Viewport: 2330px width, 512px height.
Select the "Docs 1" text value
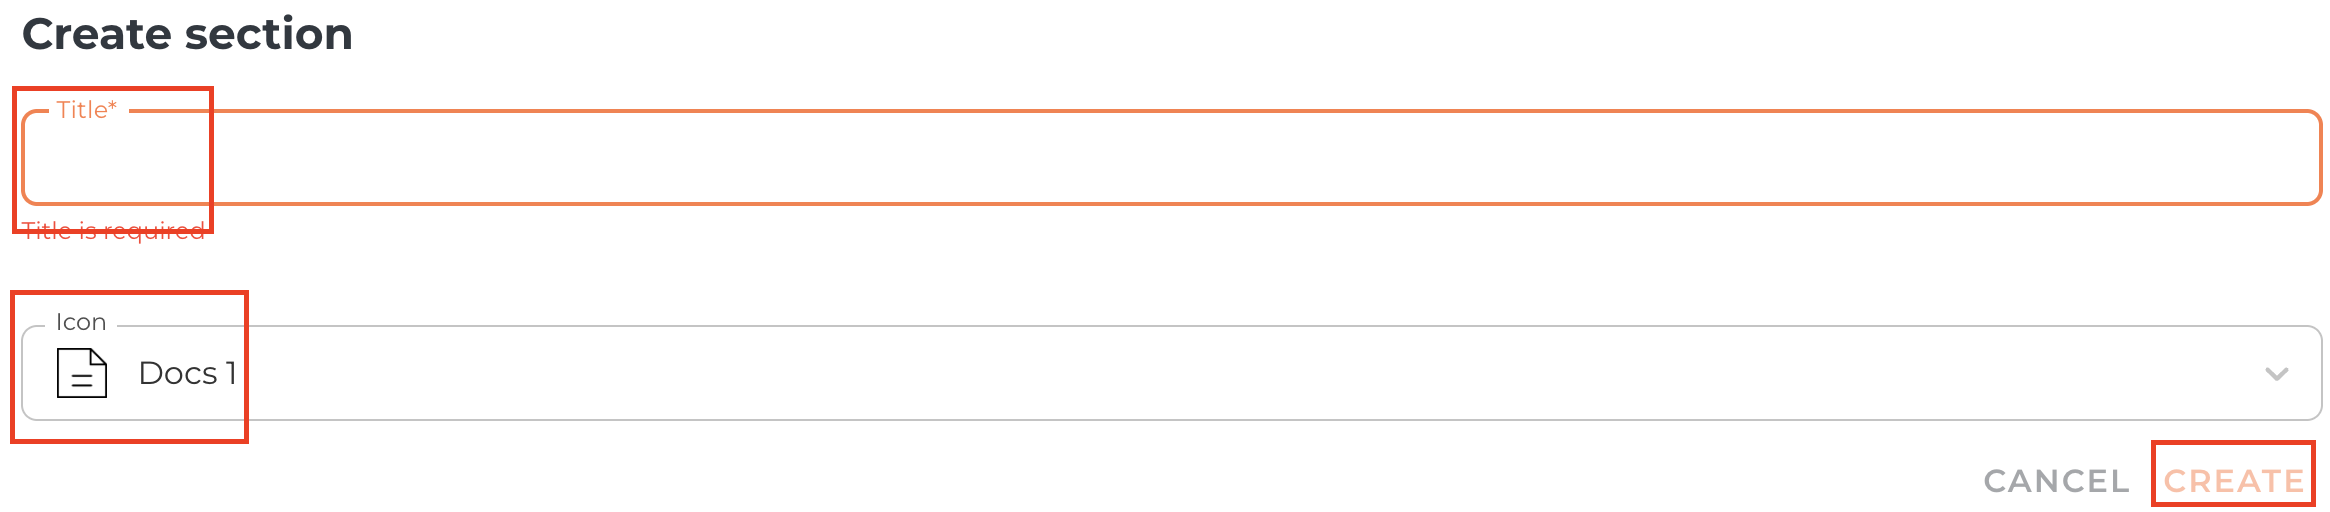[x=187, y=373]
